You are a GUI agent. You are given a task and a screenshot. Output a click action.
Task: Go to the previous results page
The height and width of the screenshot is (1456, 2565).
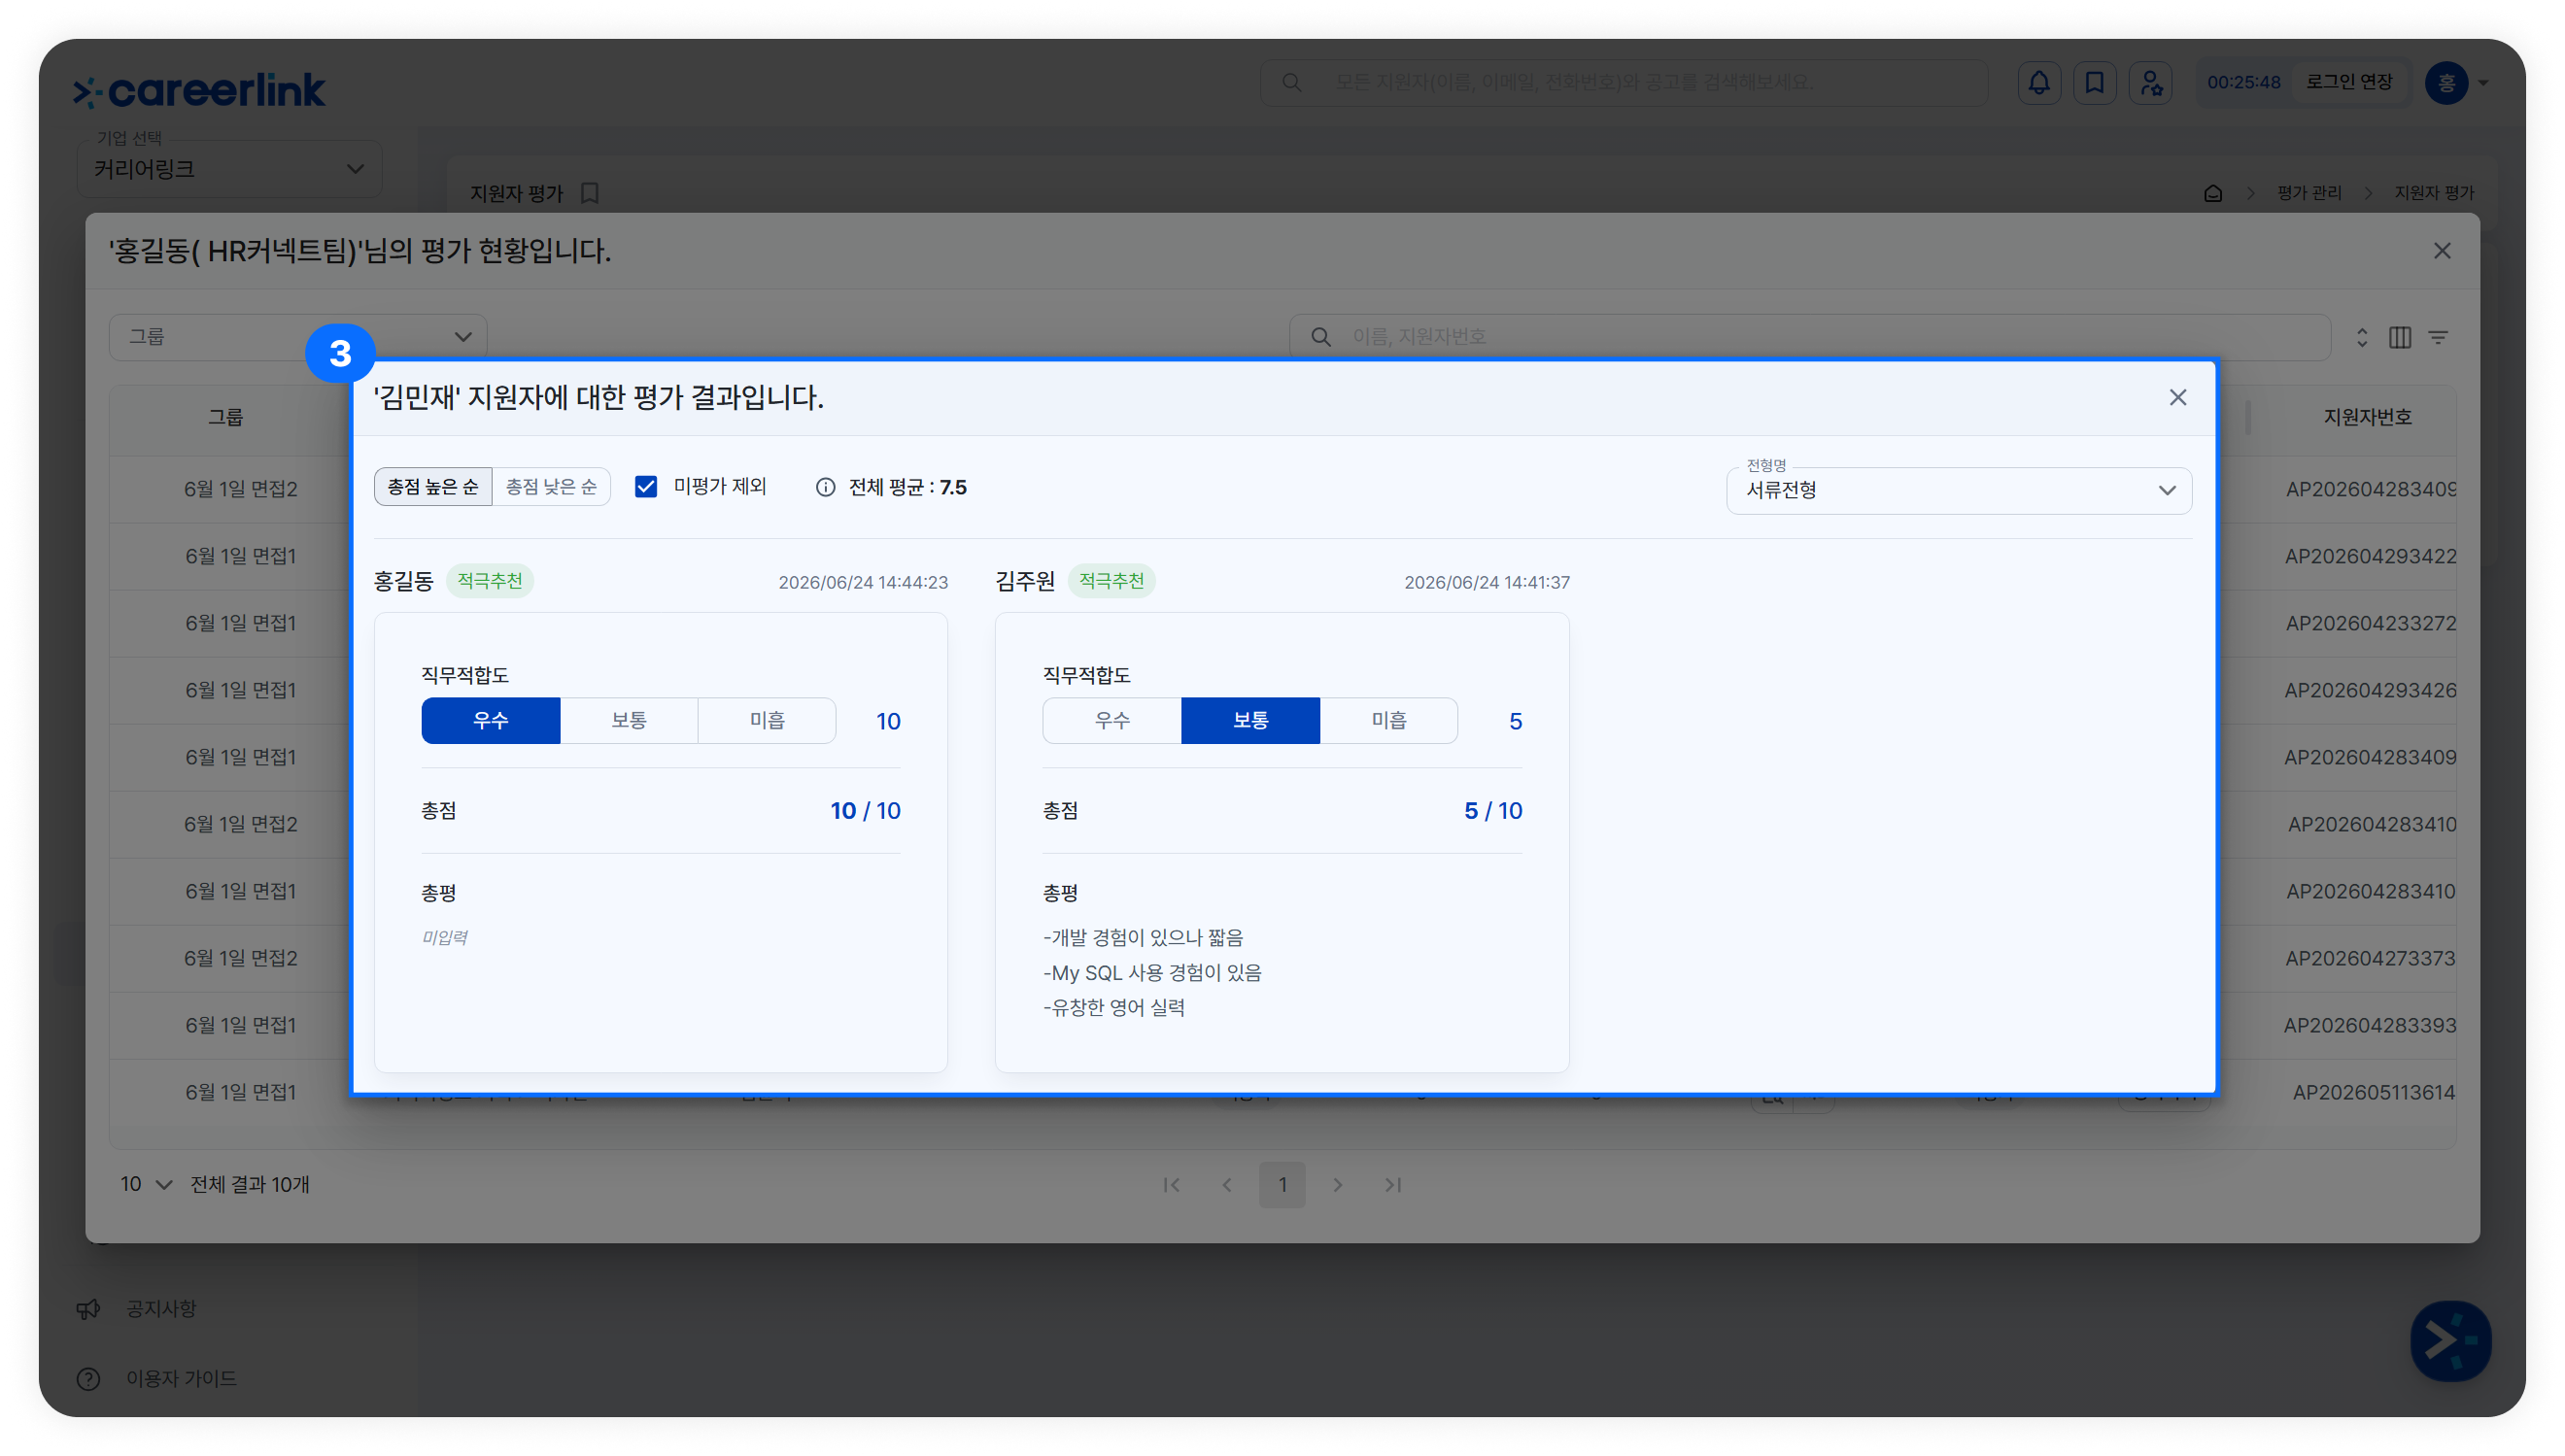(1226, 1184)
